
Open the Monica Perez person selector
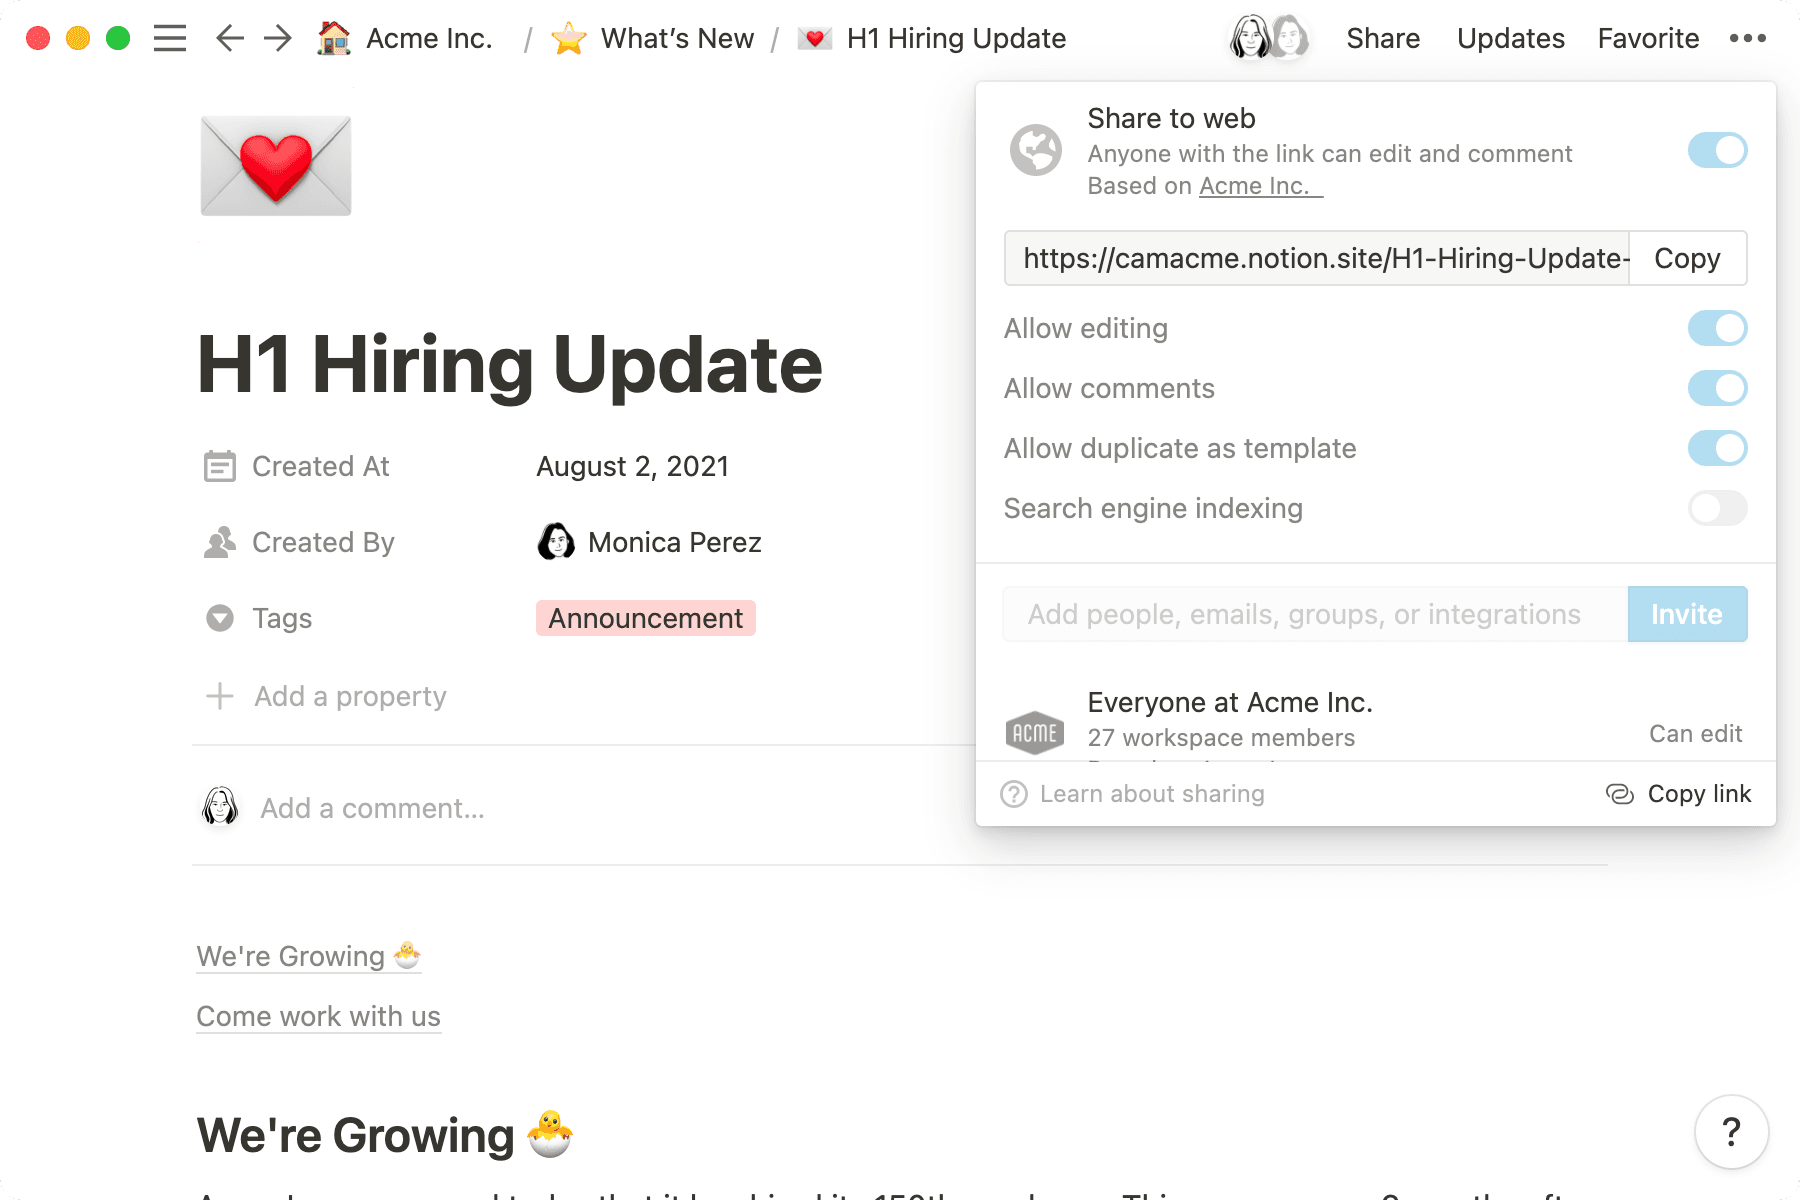coord(675,542)
